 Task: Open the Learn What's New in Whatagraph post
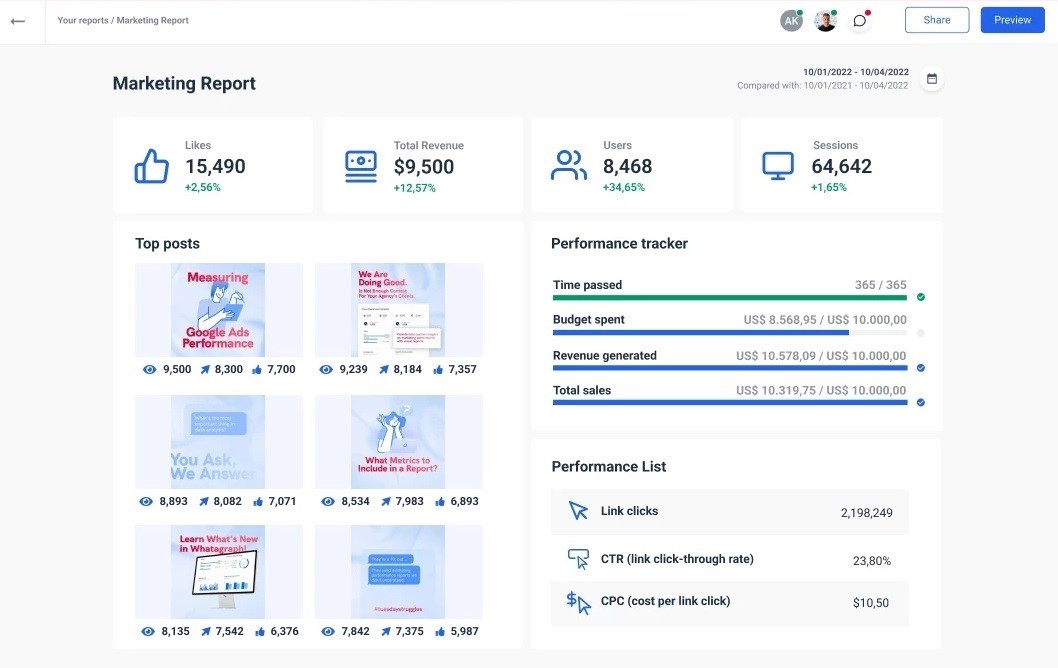tap(219, 572)
